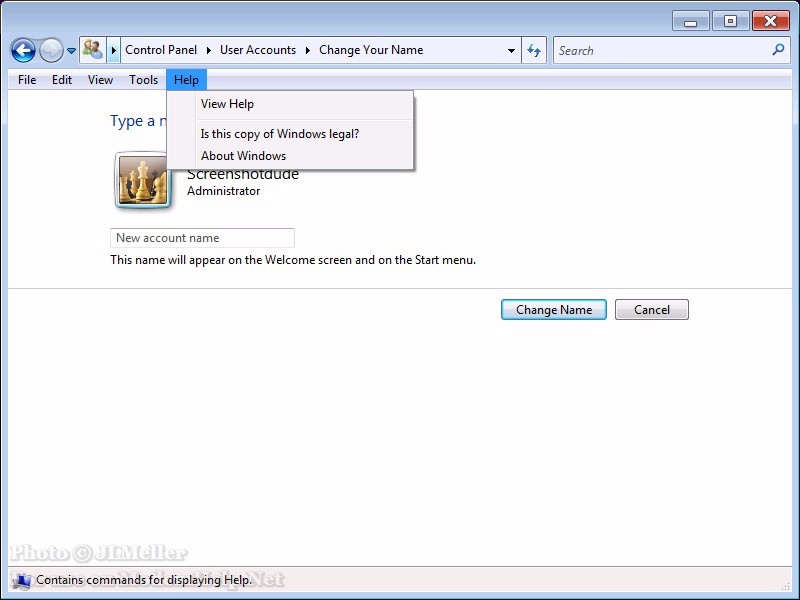800x600 pixels.
Task: Maximize the window
Action: [730, 21]
